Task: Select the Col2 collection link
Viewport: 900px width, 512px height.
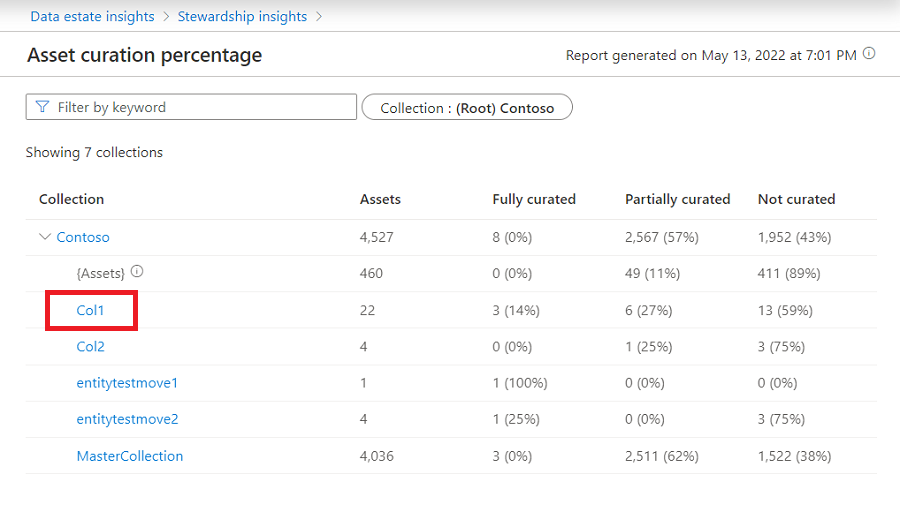Action: pyautogui.click(x=90, y=347)
